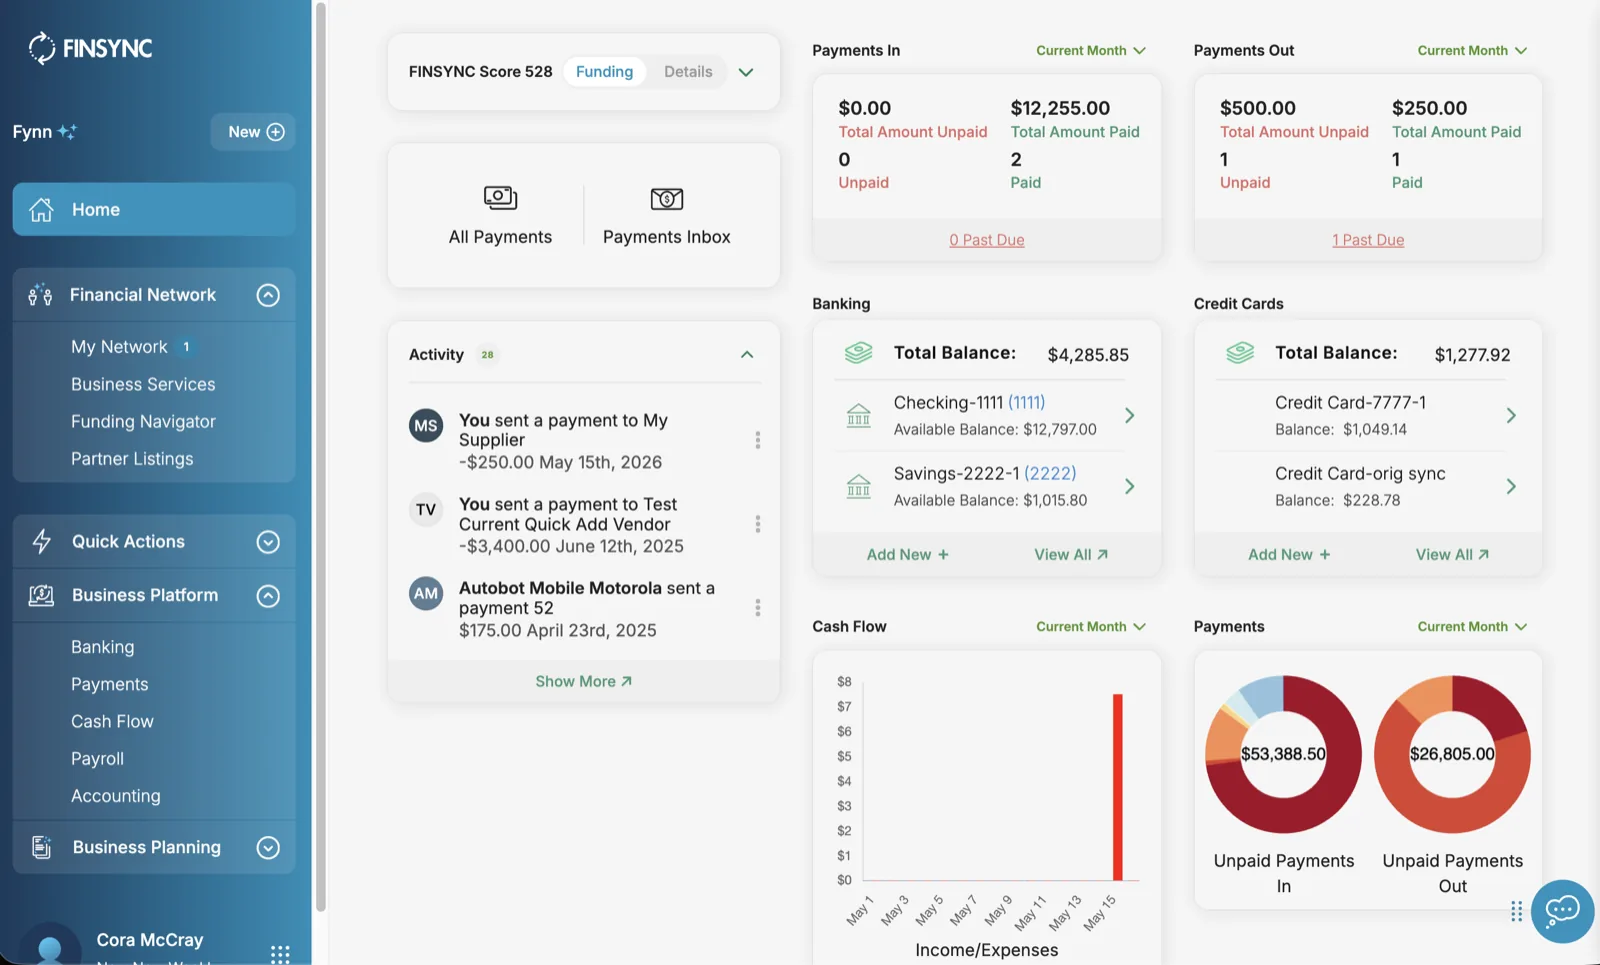Click the red bar in Cash Flow chart
Screen dimensions: 1600x965
pyautogui.click(x=1118, y=787)
